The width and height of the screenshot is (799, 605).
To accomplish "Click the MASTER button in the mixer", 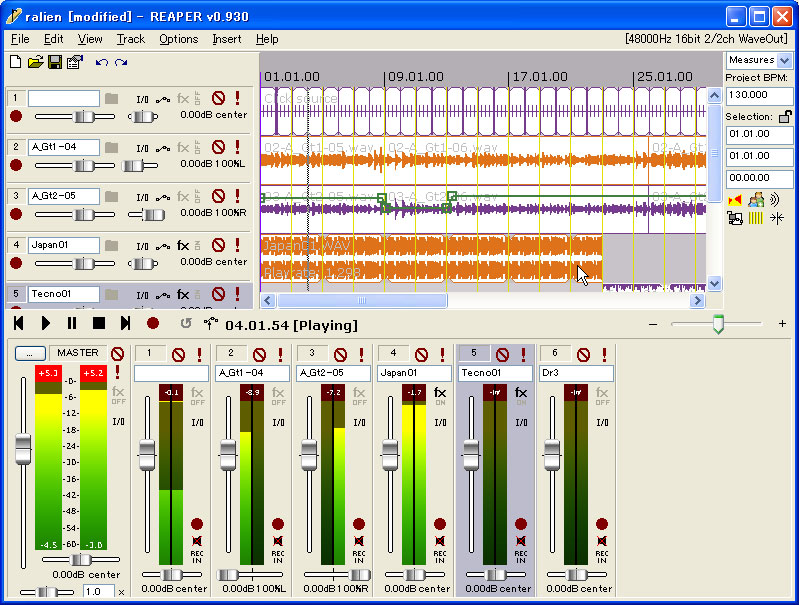I will tap(77, 353).
